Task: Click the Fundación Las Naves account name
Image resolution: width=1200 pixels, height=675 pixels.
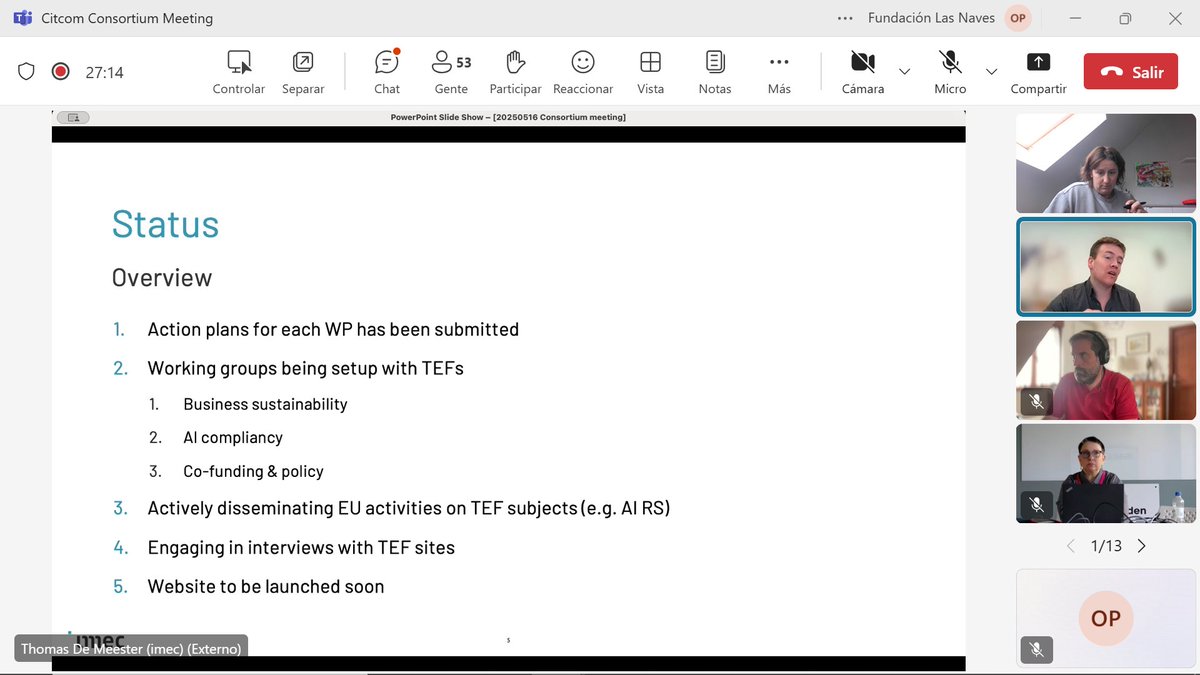Action: coord(931,18)
